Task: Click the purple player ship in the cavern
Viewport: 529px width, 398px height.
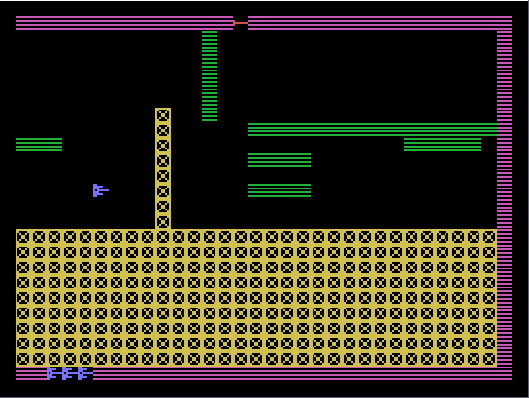Action: pyautogui.click(x=101, y=190)
